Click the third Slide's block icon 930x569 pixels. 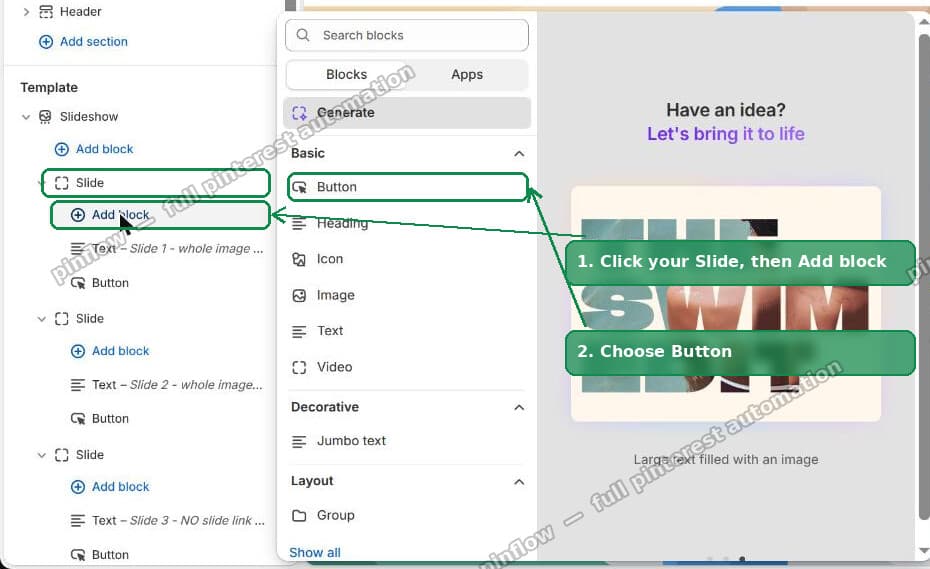pyautogui.click(x=62, y=454)
